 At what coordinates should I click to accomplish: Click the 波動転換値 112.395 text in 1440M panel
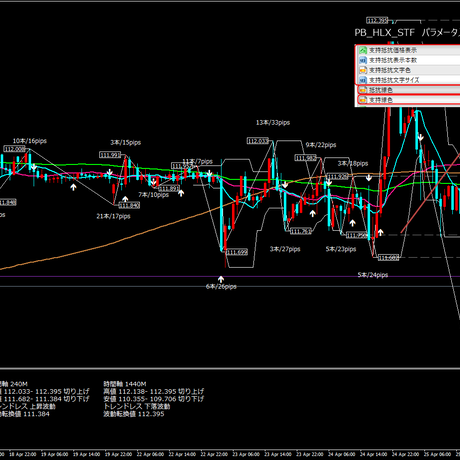click(x=134, y=414)
